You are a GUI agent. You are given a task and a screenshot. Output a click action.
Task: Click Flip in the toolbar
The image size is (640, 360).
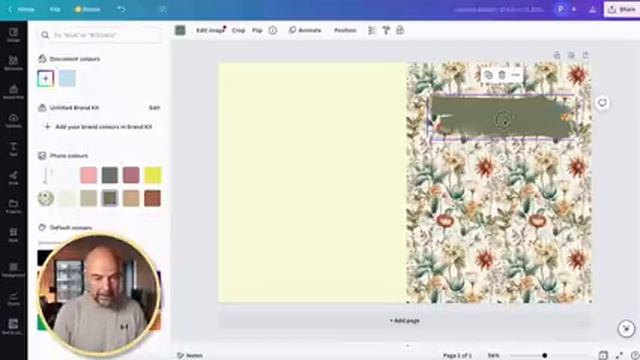(257, 30)
